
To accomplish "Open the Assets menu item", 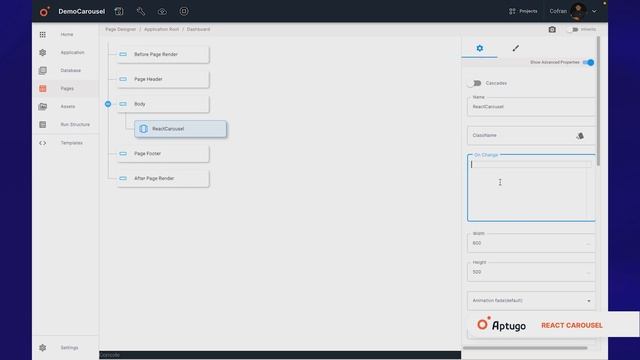I will [x=68, y=107].
